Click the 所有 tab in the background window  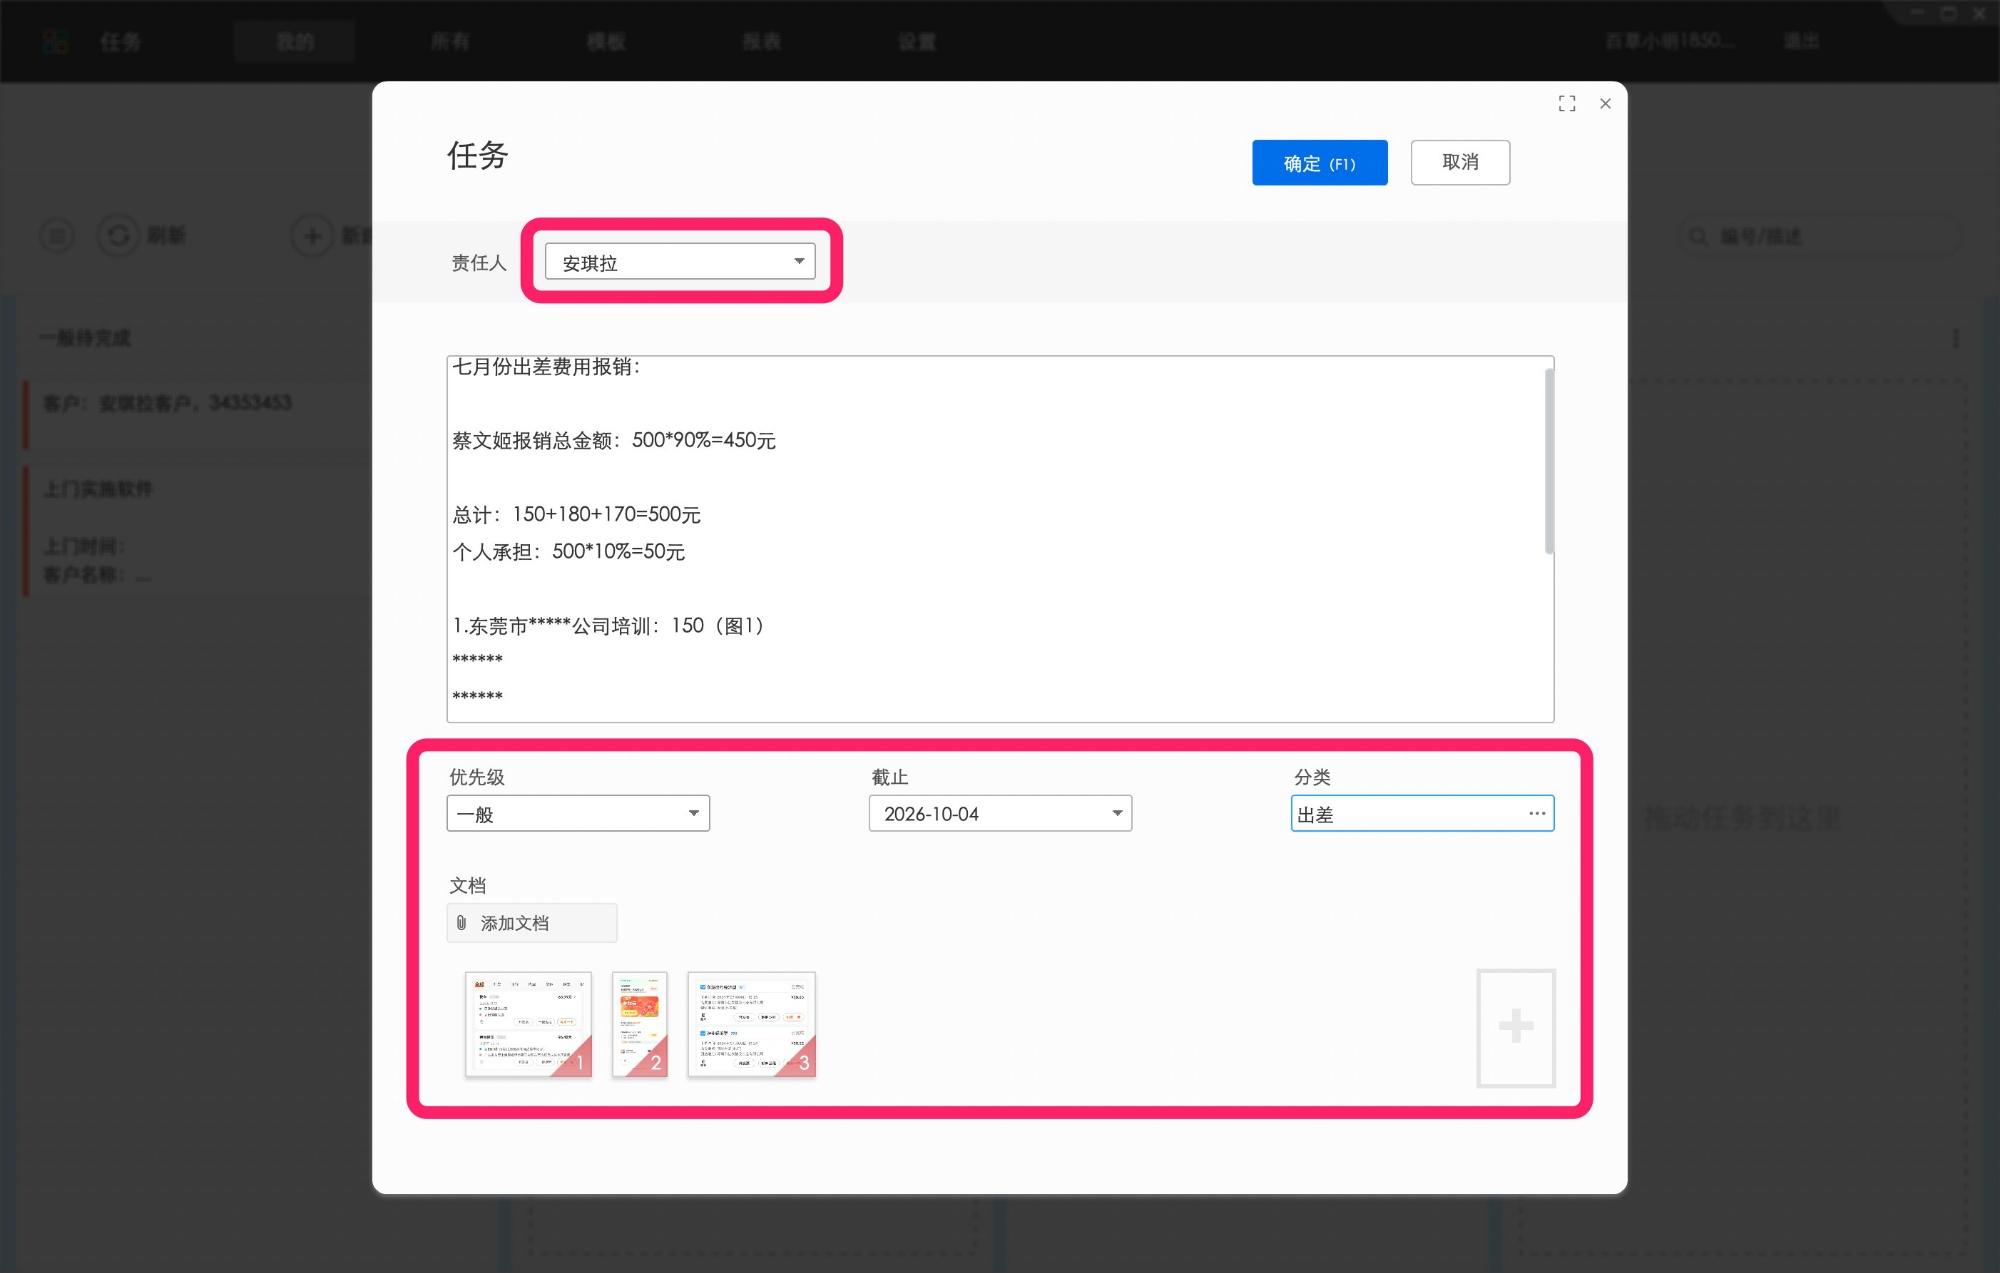450,42
